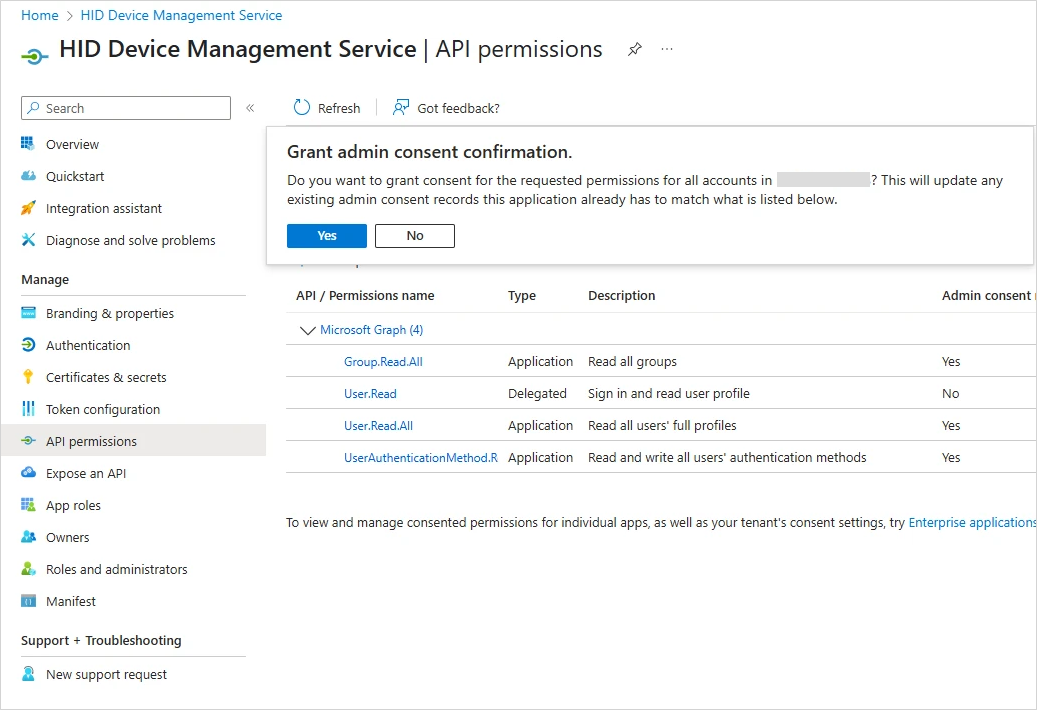Screen dimensions: 1037x710
Task: Open the Group.Read.All permission link
Action: [x=376, y=361]
